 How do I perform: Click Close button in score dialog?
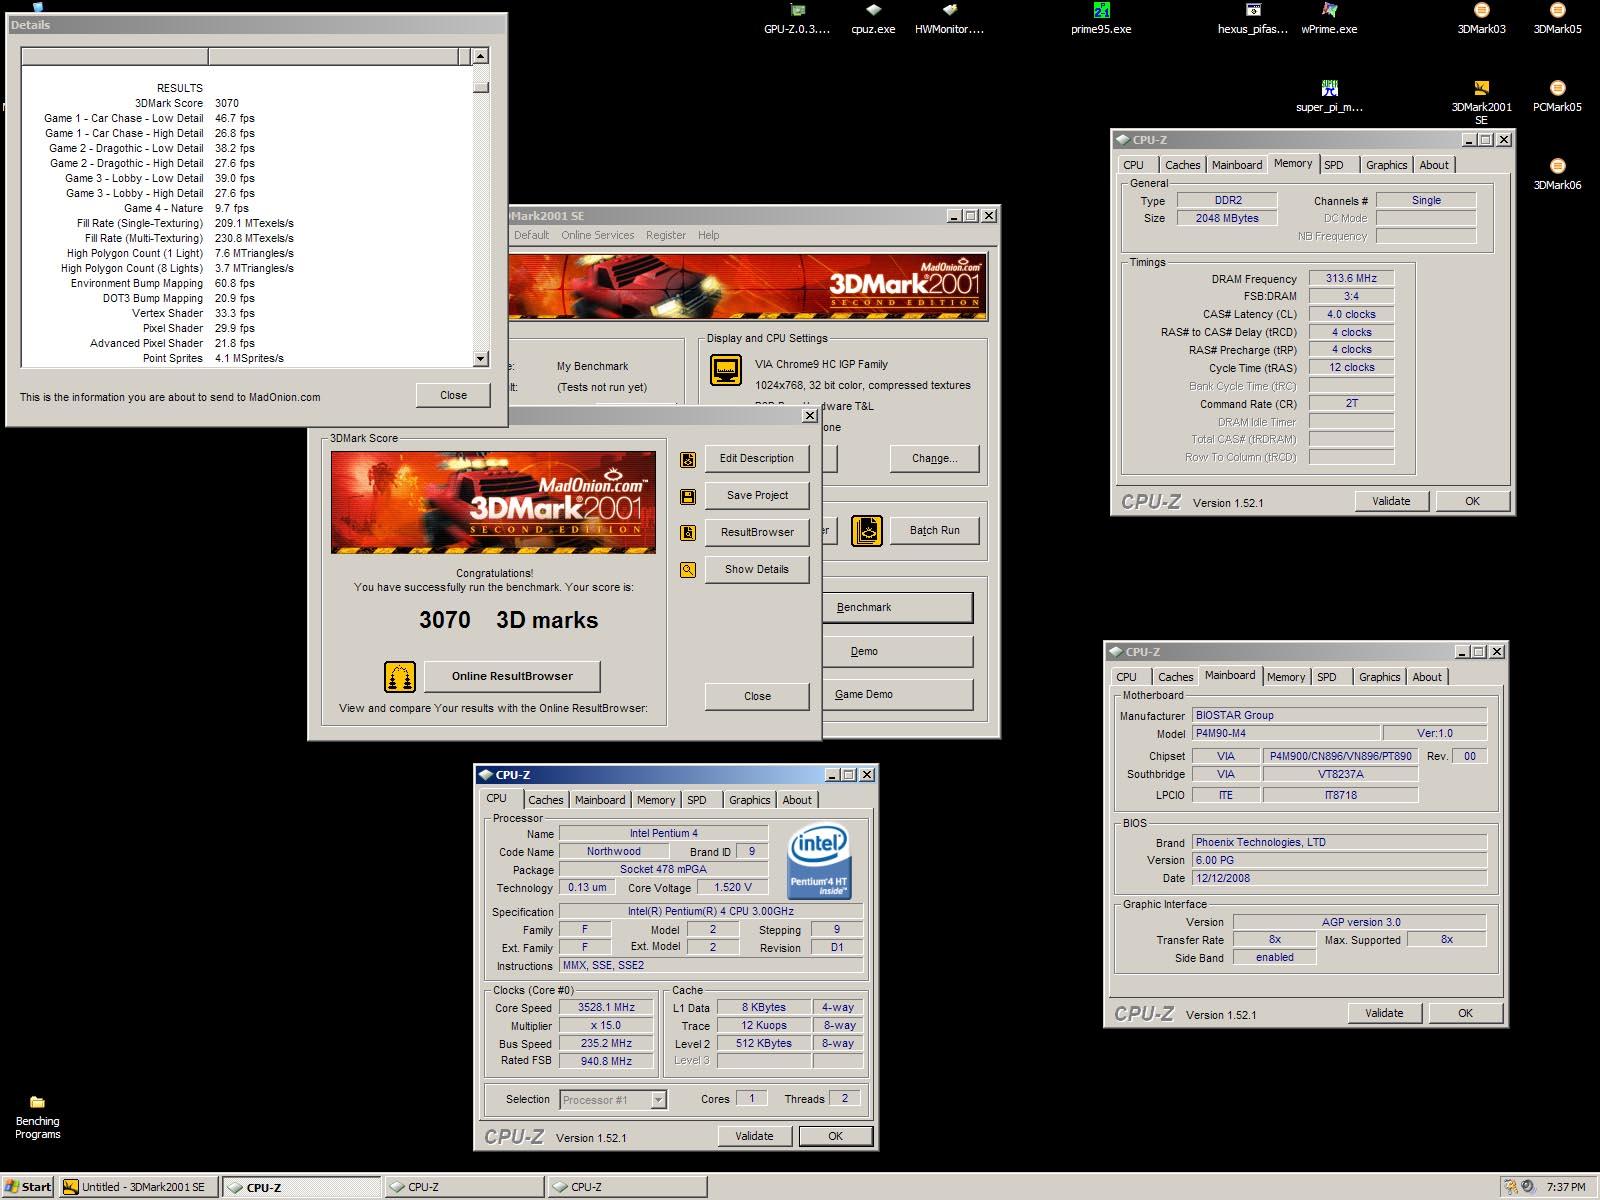pos(757,696)
